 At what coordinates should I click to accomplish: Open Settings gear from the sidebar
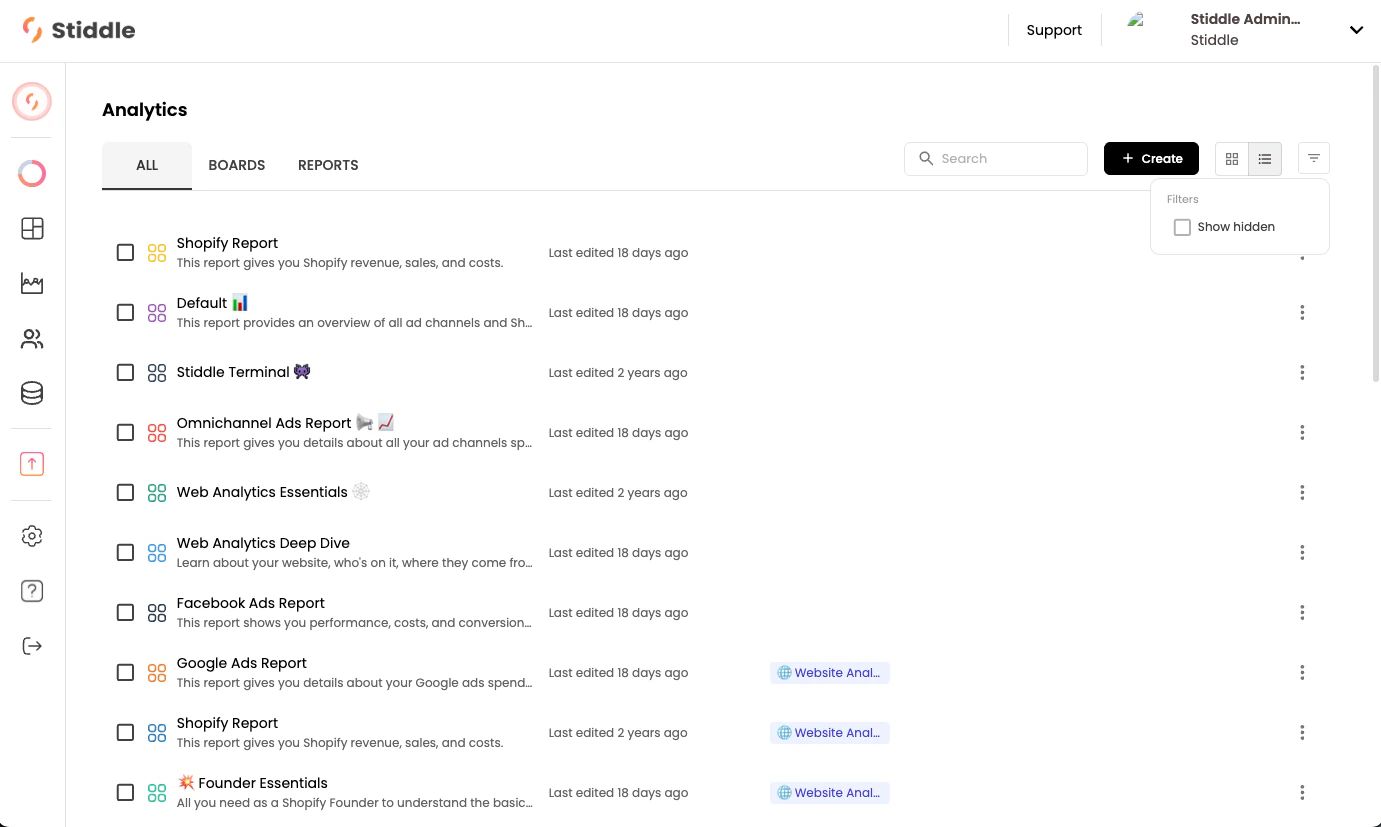coord(31,536)
